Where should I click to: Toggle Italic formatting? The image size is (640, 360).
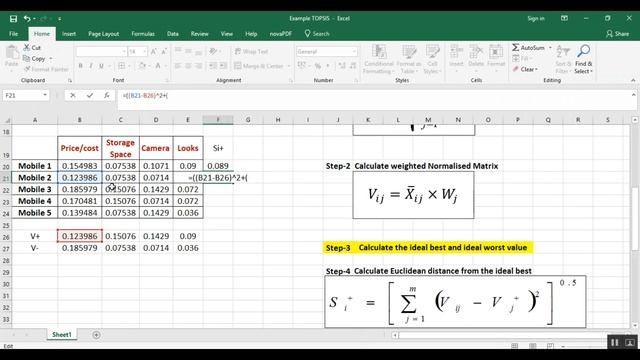coord(91,66)
